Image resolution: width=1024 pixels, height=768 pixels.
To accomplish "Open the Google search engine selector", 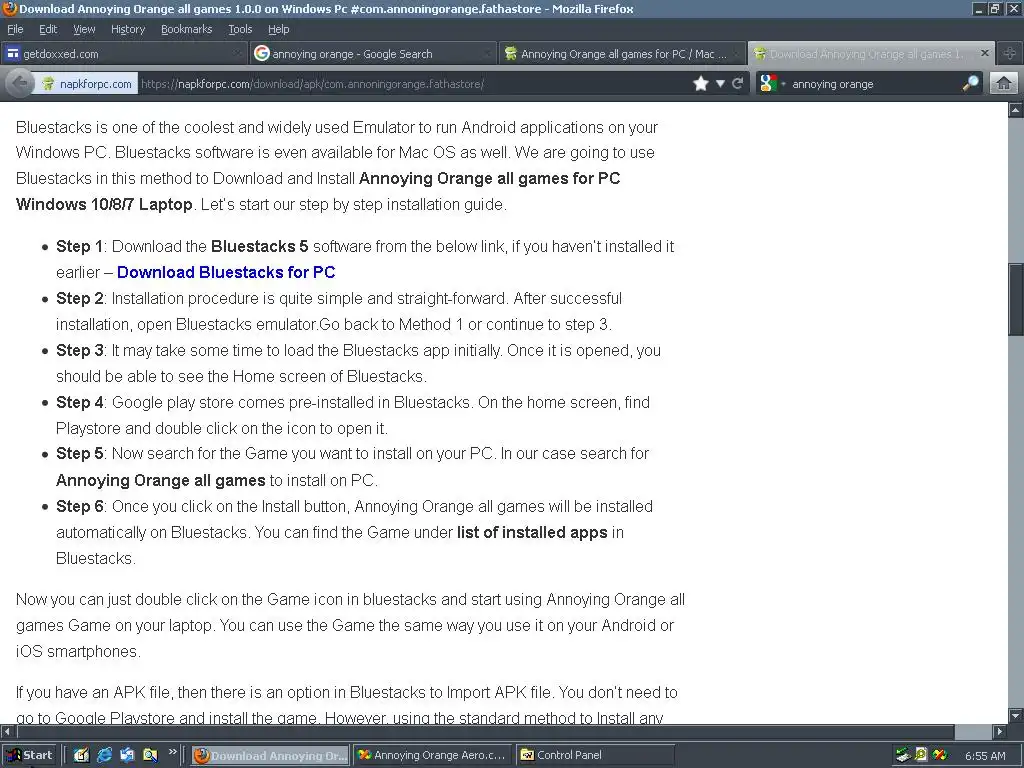I will pos(771,84).
